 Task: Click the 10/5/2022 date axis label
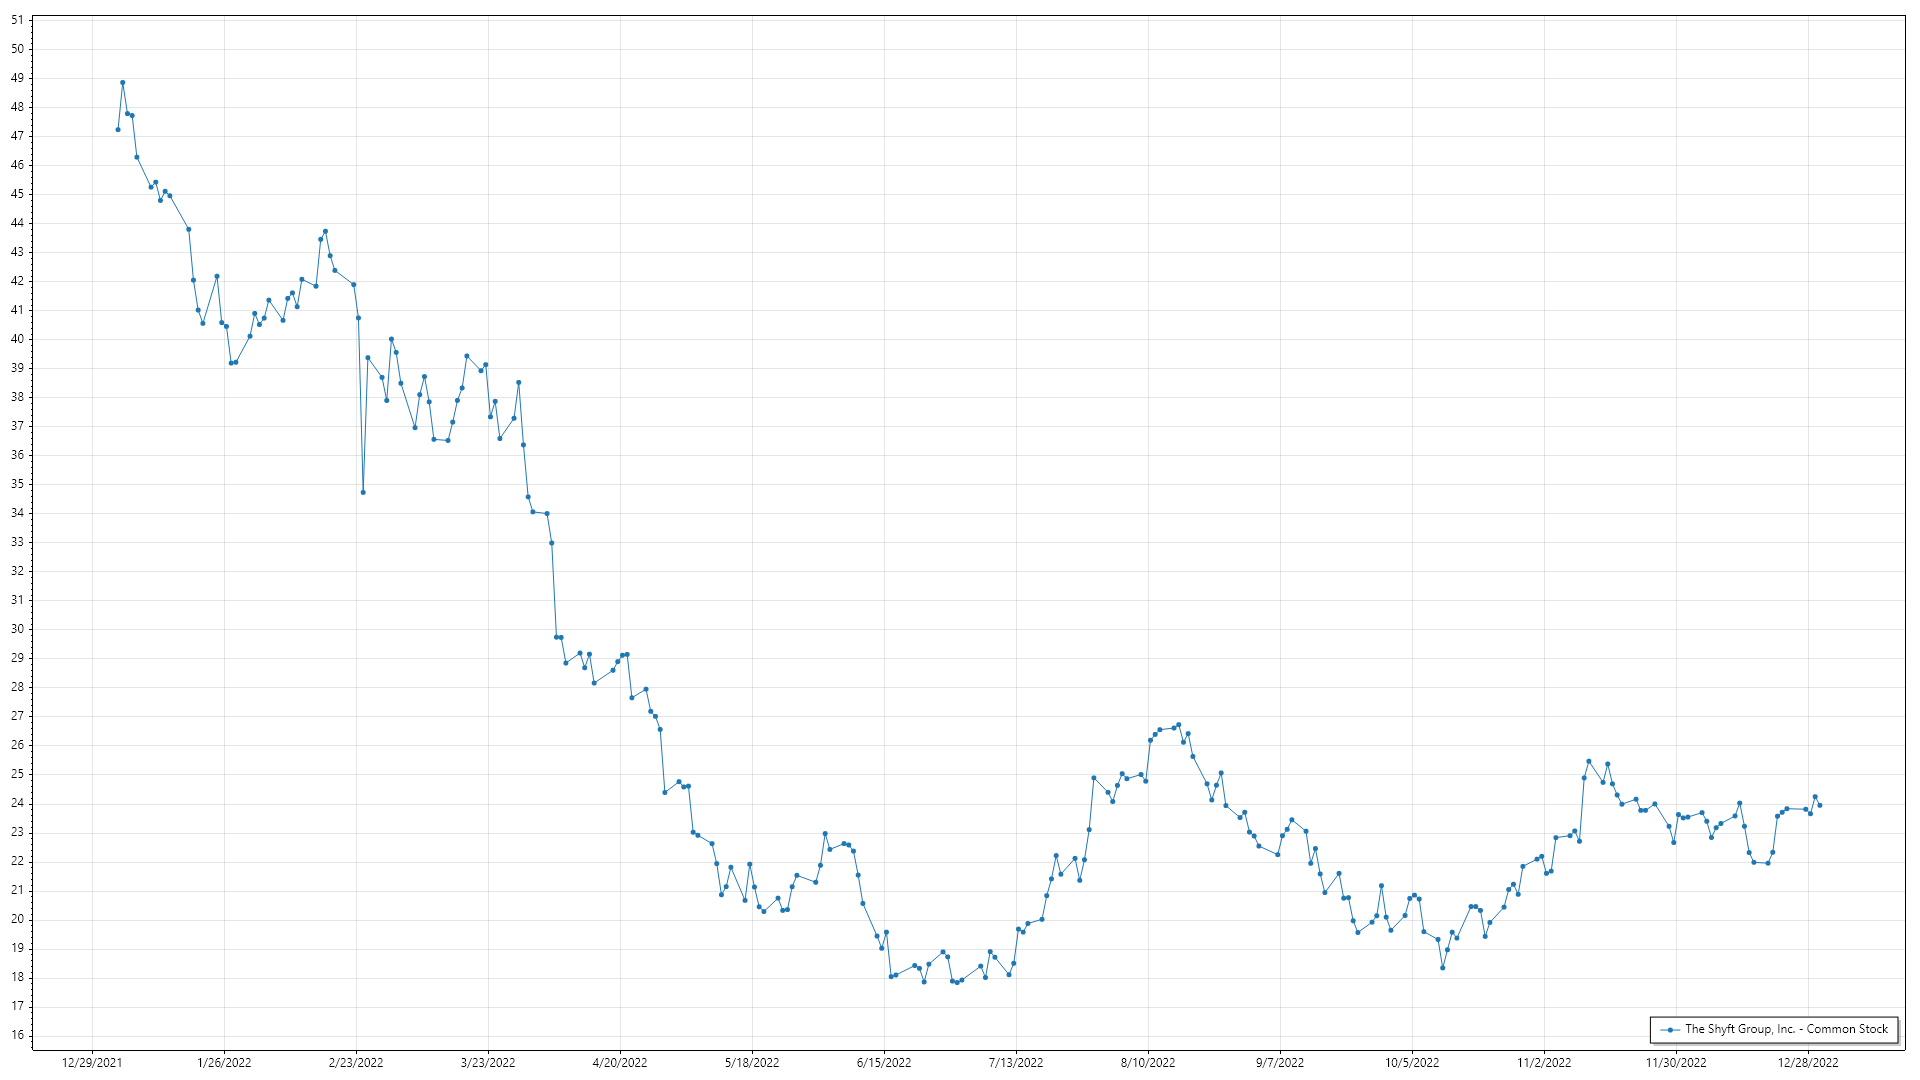click(1412, 1063)
